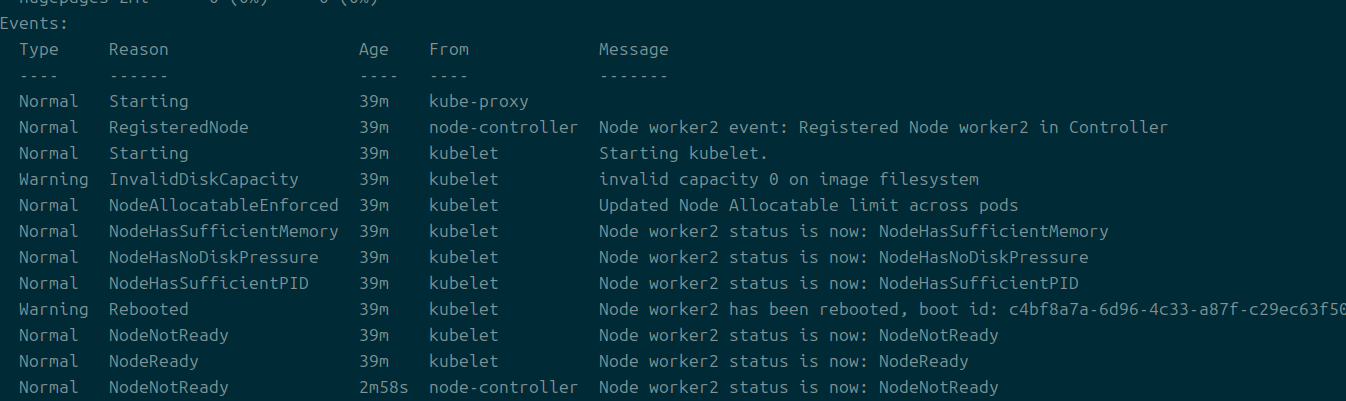Click the NodeReady reason entry
Screen dimensions: 1346x401
click(x=153, y=361)
